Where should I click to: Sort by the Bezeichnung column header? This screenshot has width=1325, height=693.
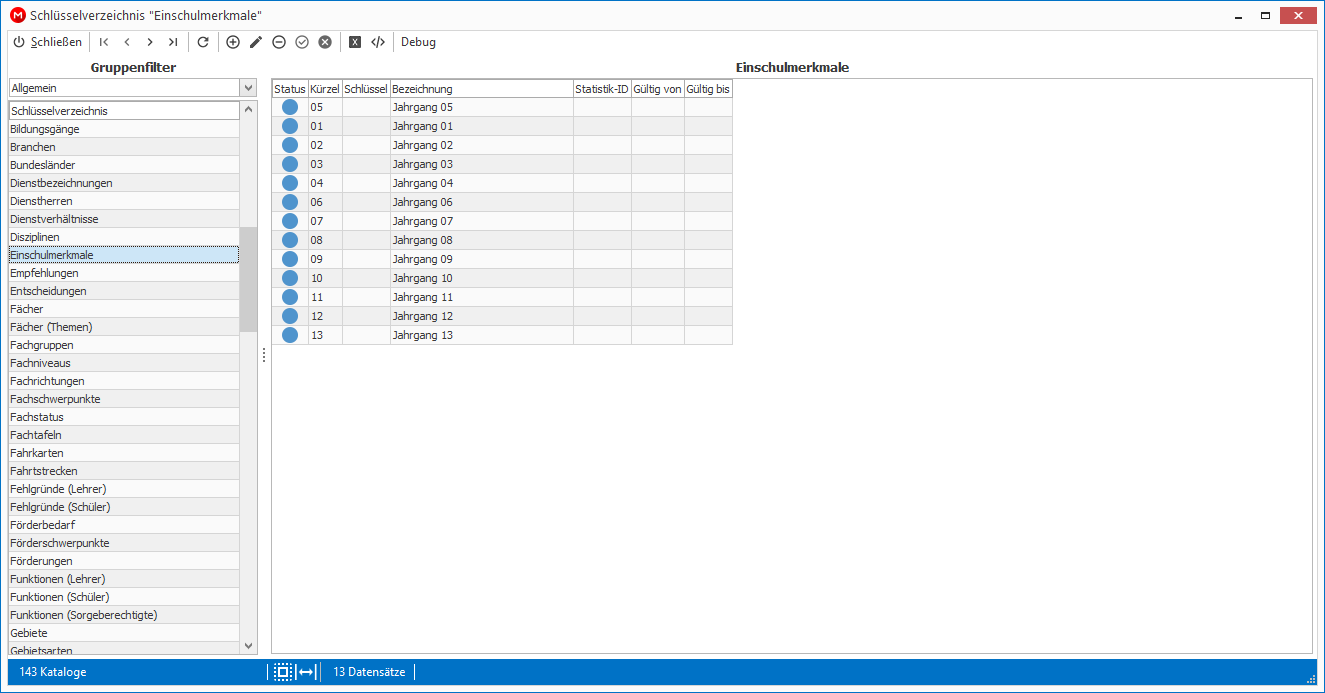(x=481, y=89)
